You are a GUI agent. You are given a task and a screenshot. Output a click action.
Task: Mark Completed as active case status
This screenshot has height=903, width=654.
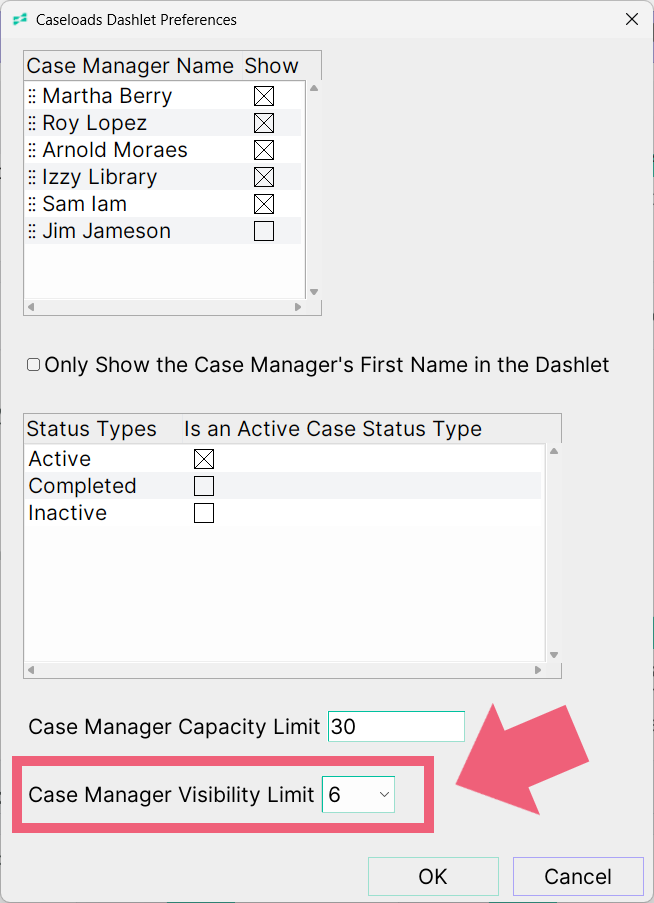(204, 486)
